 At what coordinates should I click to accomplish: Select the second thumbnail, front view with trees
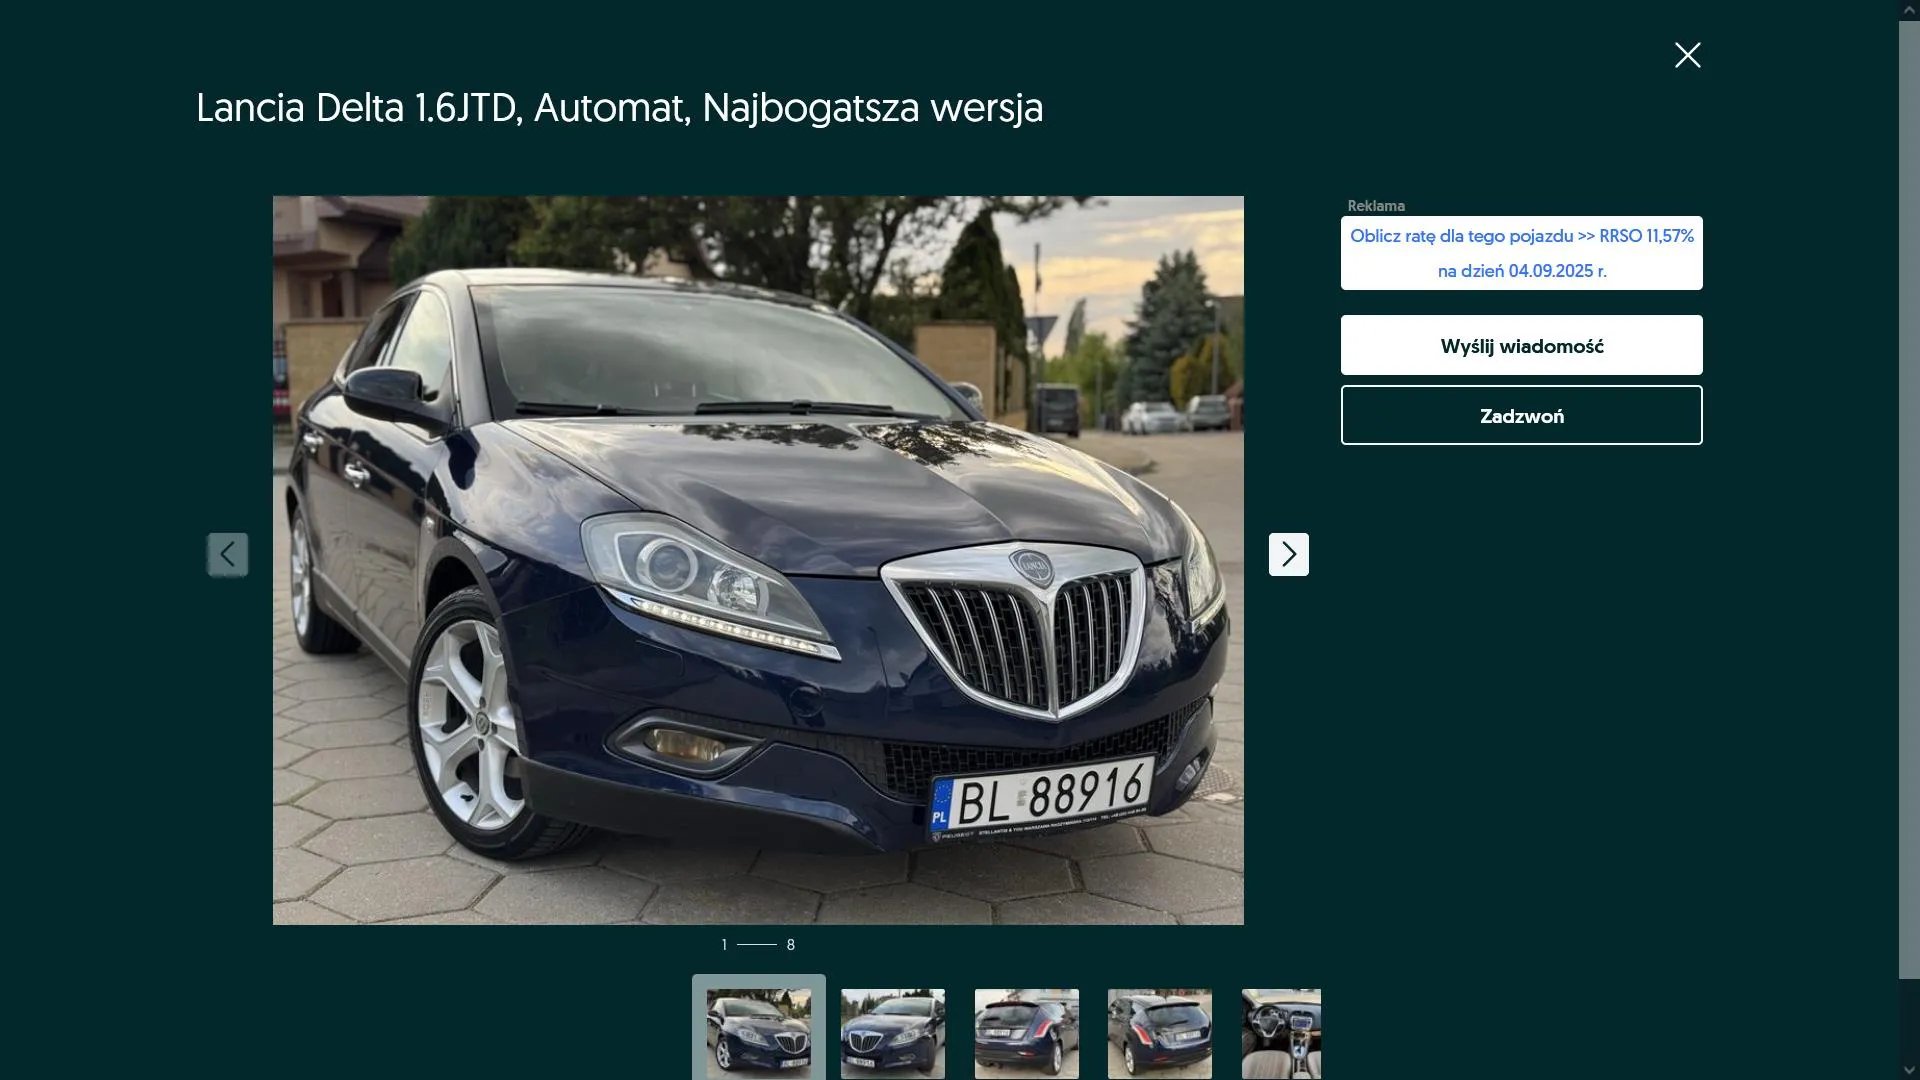click(x=893, y=1033)
